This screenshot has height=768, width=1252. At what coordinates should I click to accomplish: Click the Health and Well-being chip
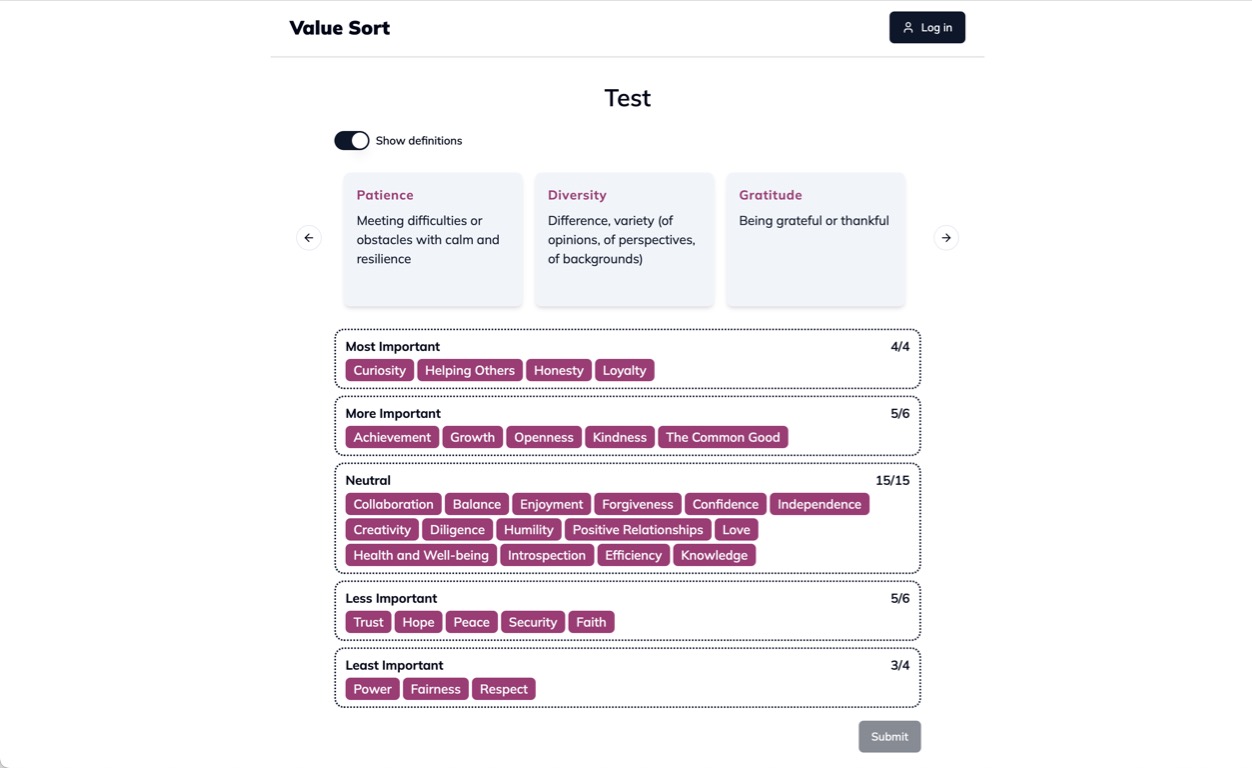pyautogui.click(x=420, y=555)
